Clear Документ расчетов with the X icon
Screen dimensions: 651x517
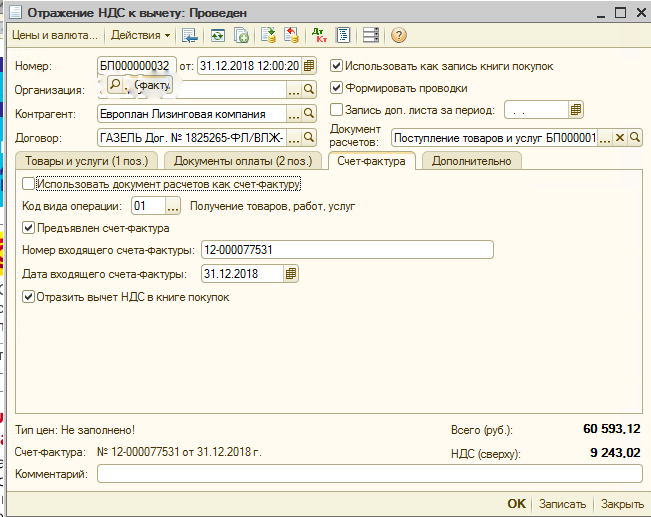[620, 138]
